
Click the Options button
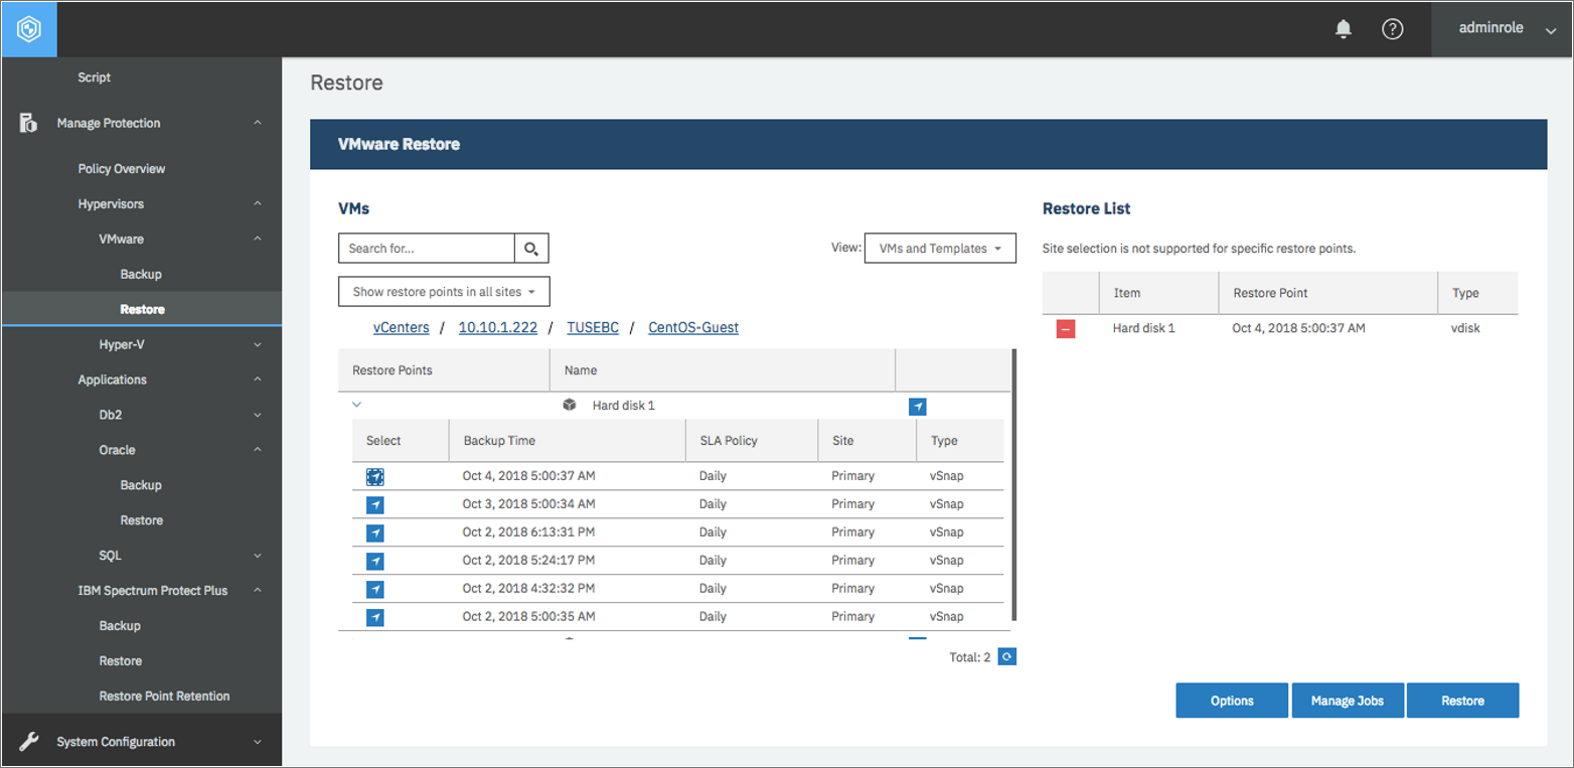tap(1232, 701)
